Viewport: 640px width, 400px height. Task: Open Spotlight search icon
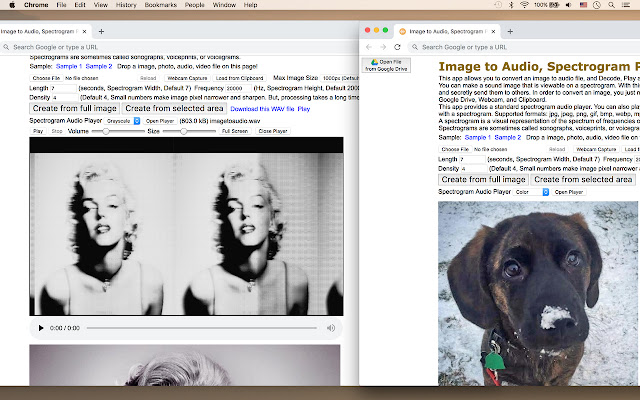[611, 5]
